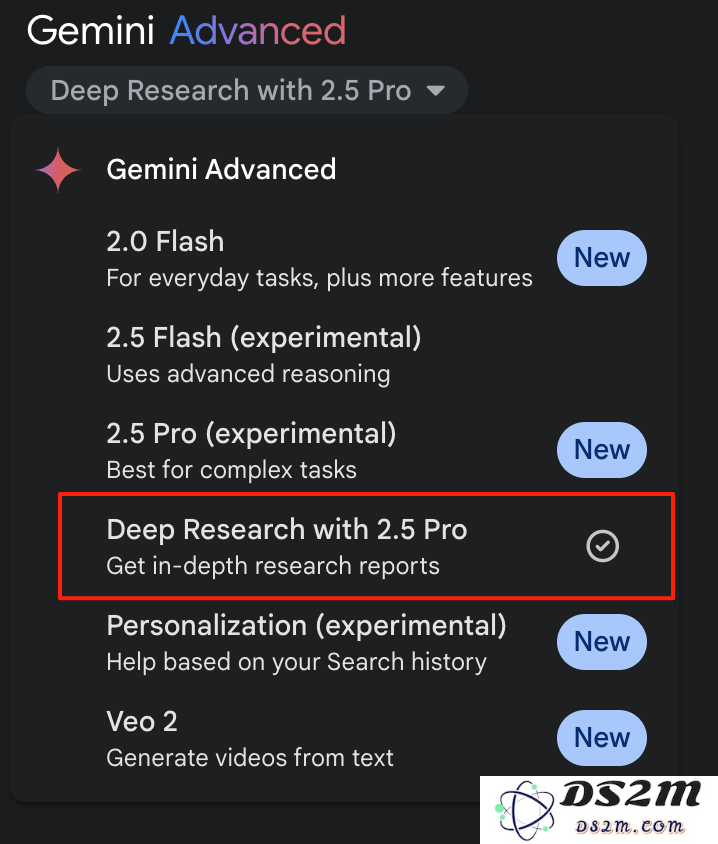Select Veo 2 video generation model
The height and width of the screenshot is (844, 718).
366,738
